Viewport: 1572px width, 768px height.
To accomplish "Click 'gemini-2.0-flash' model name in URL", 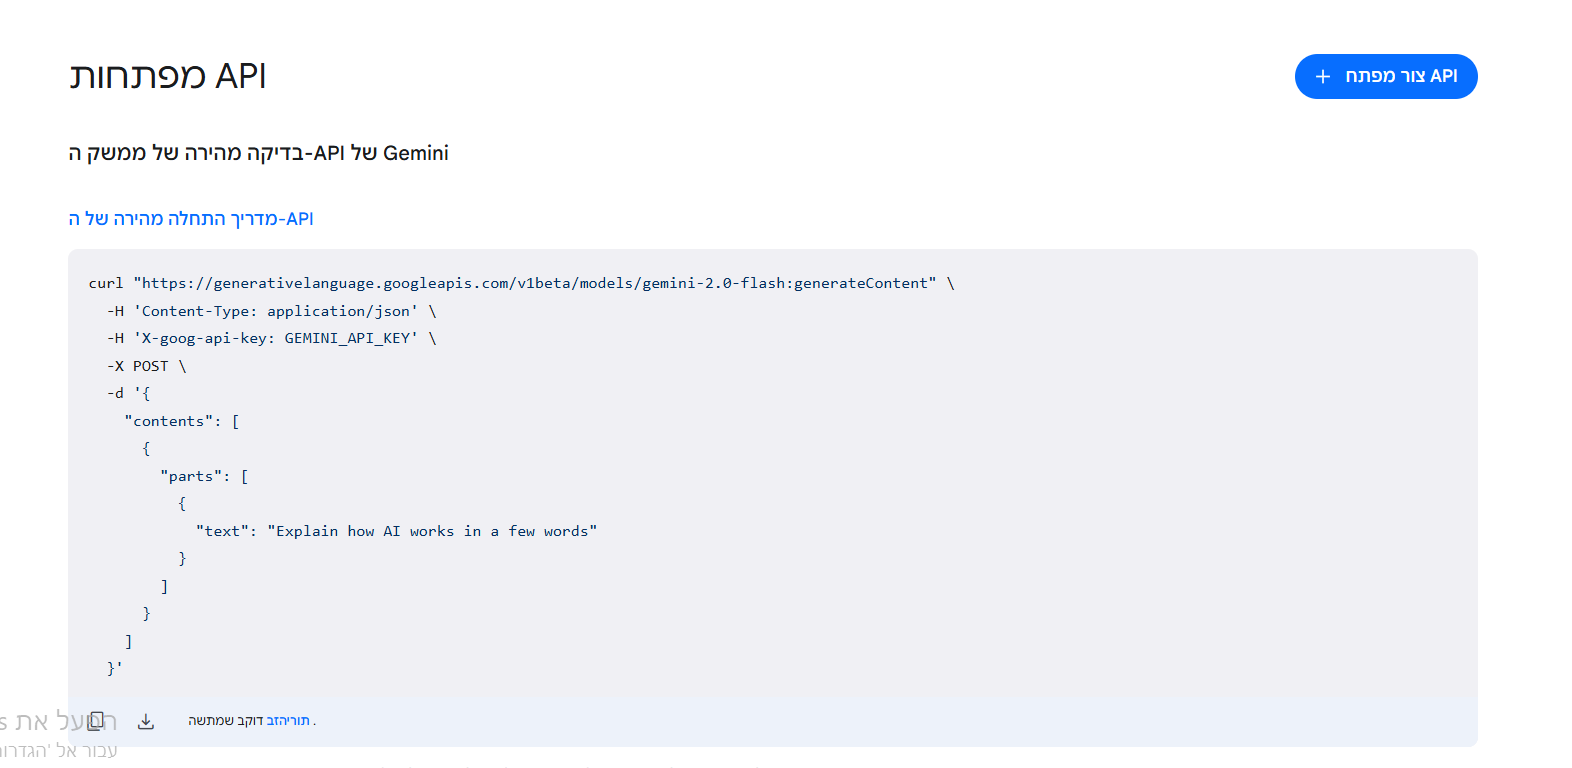I will click(x=714, y=284).
